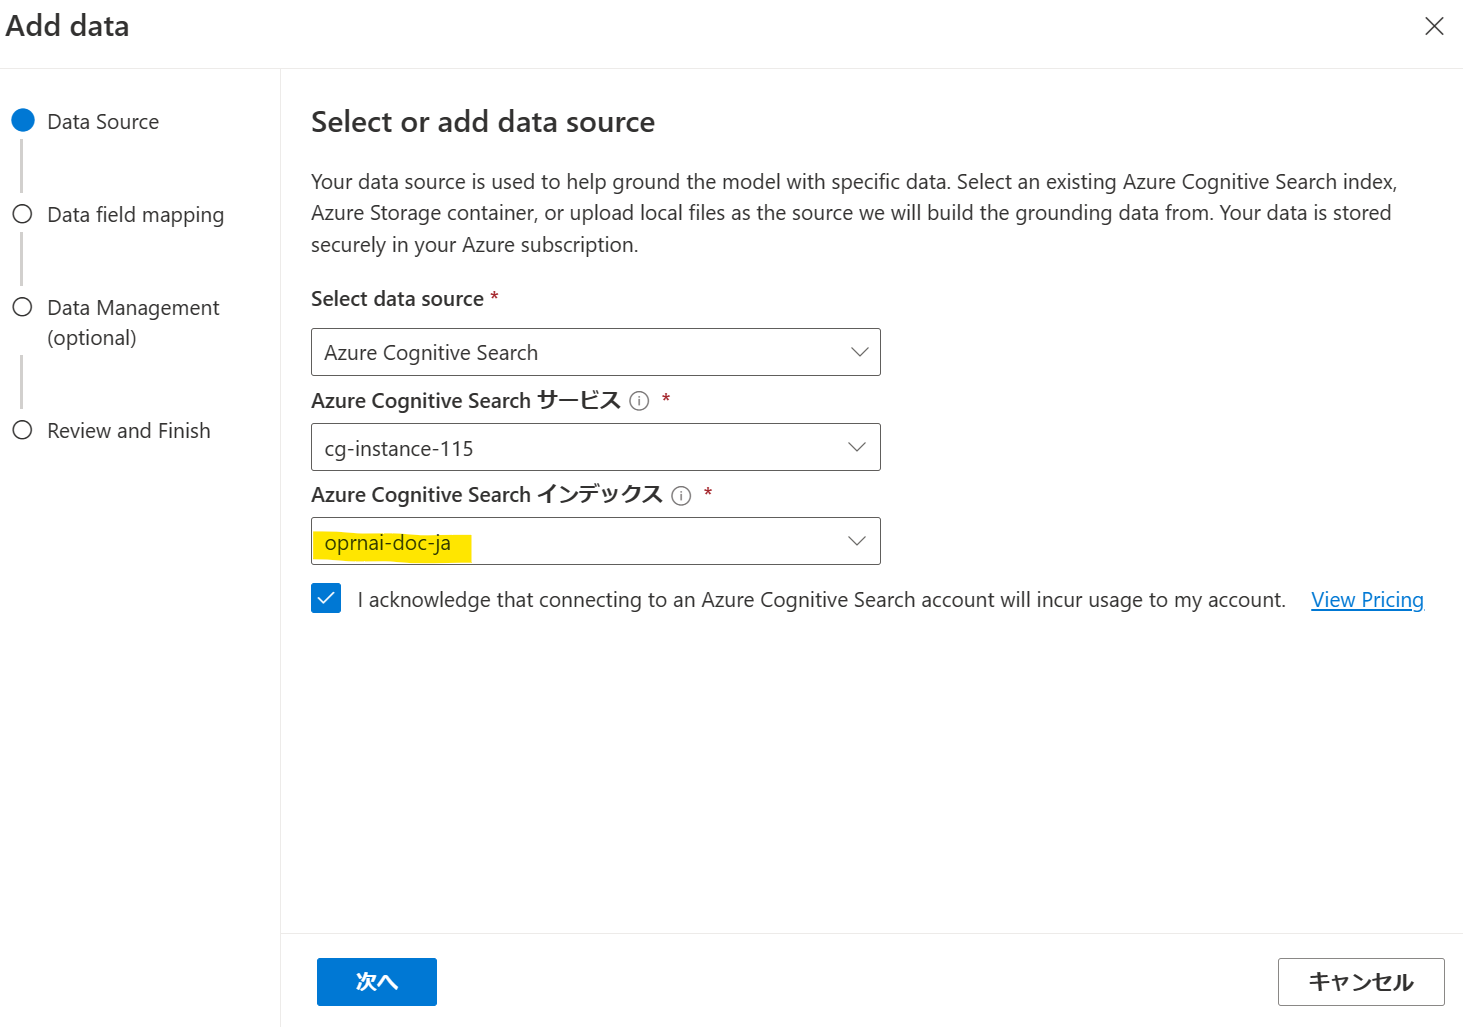Open the Cognitive Search service dropdown chevron
The width and height of the screenshot is (1463, 1027).
856,447
